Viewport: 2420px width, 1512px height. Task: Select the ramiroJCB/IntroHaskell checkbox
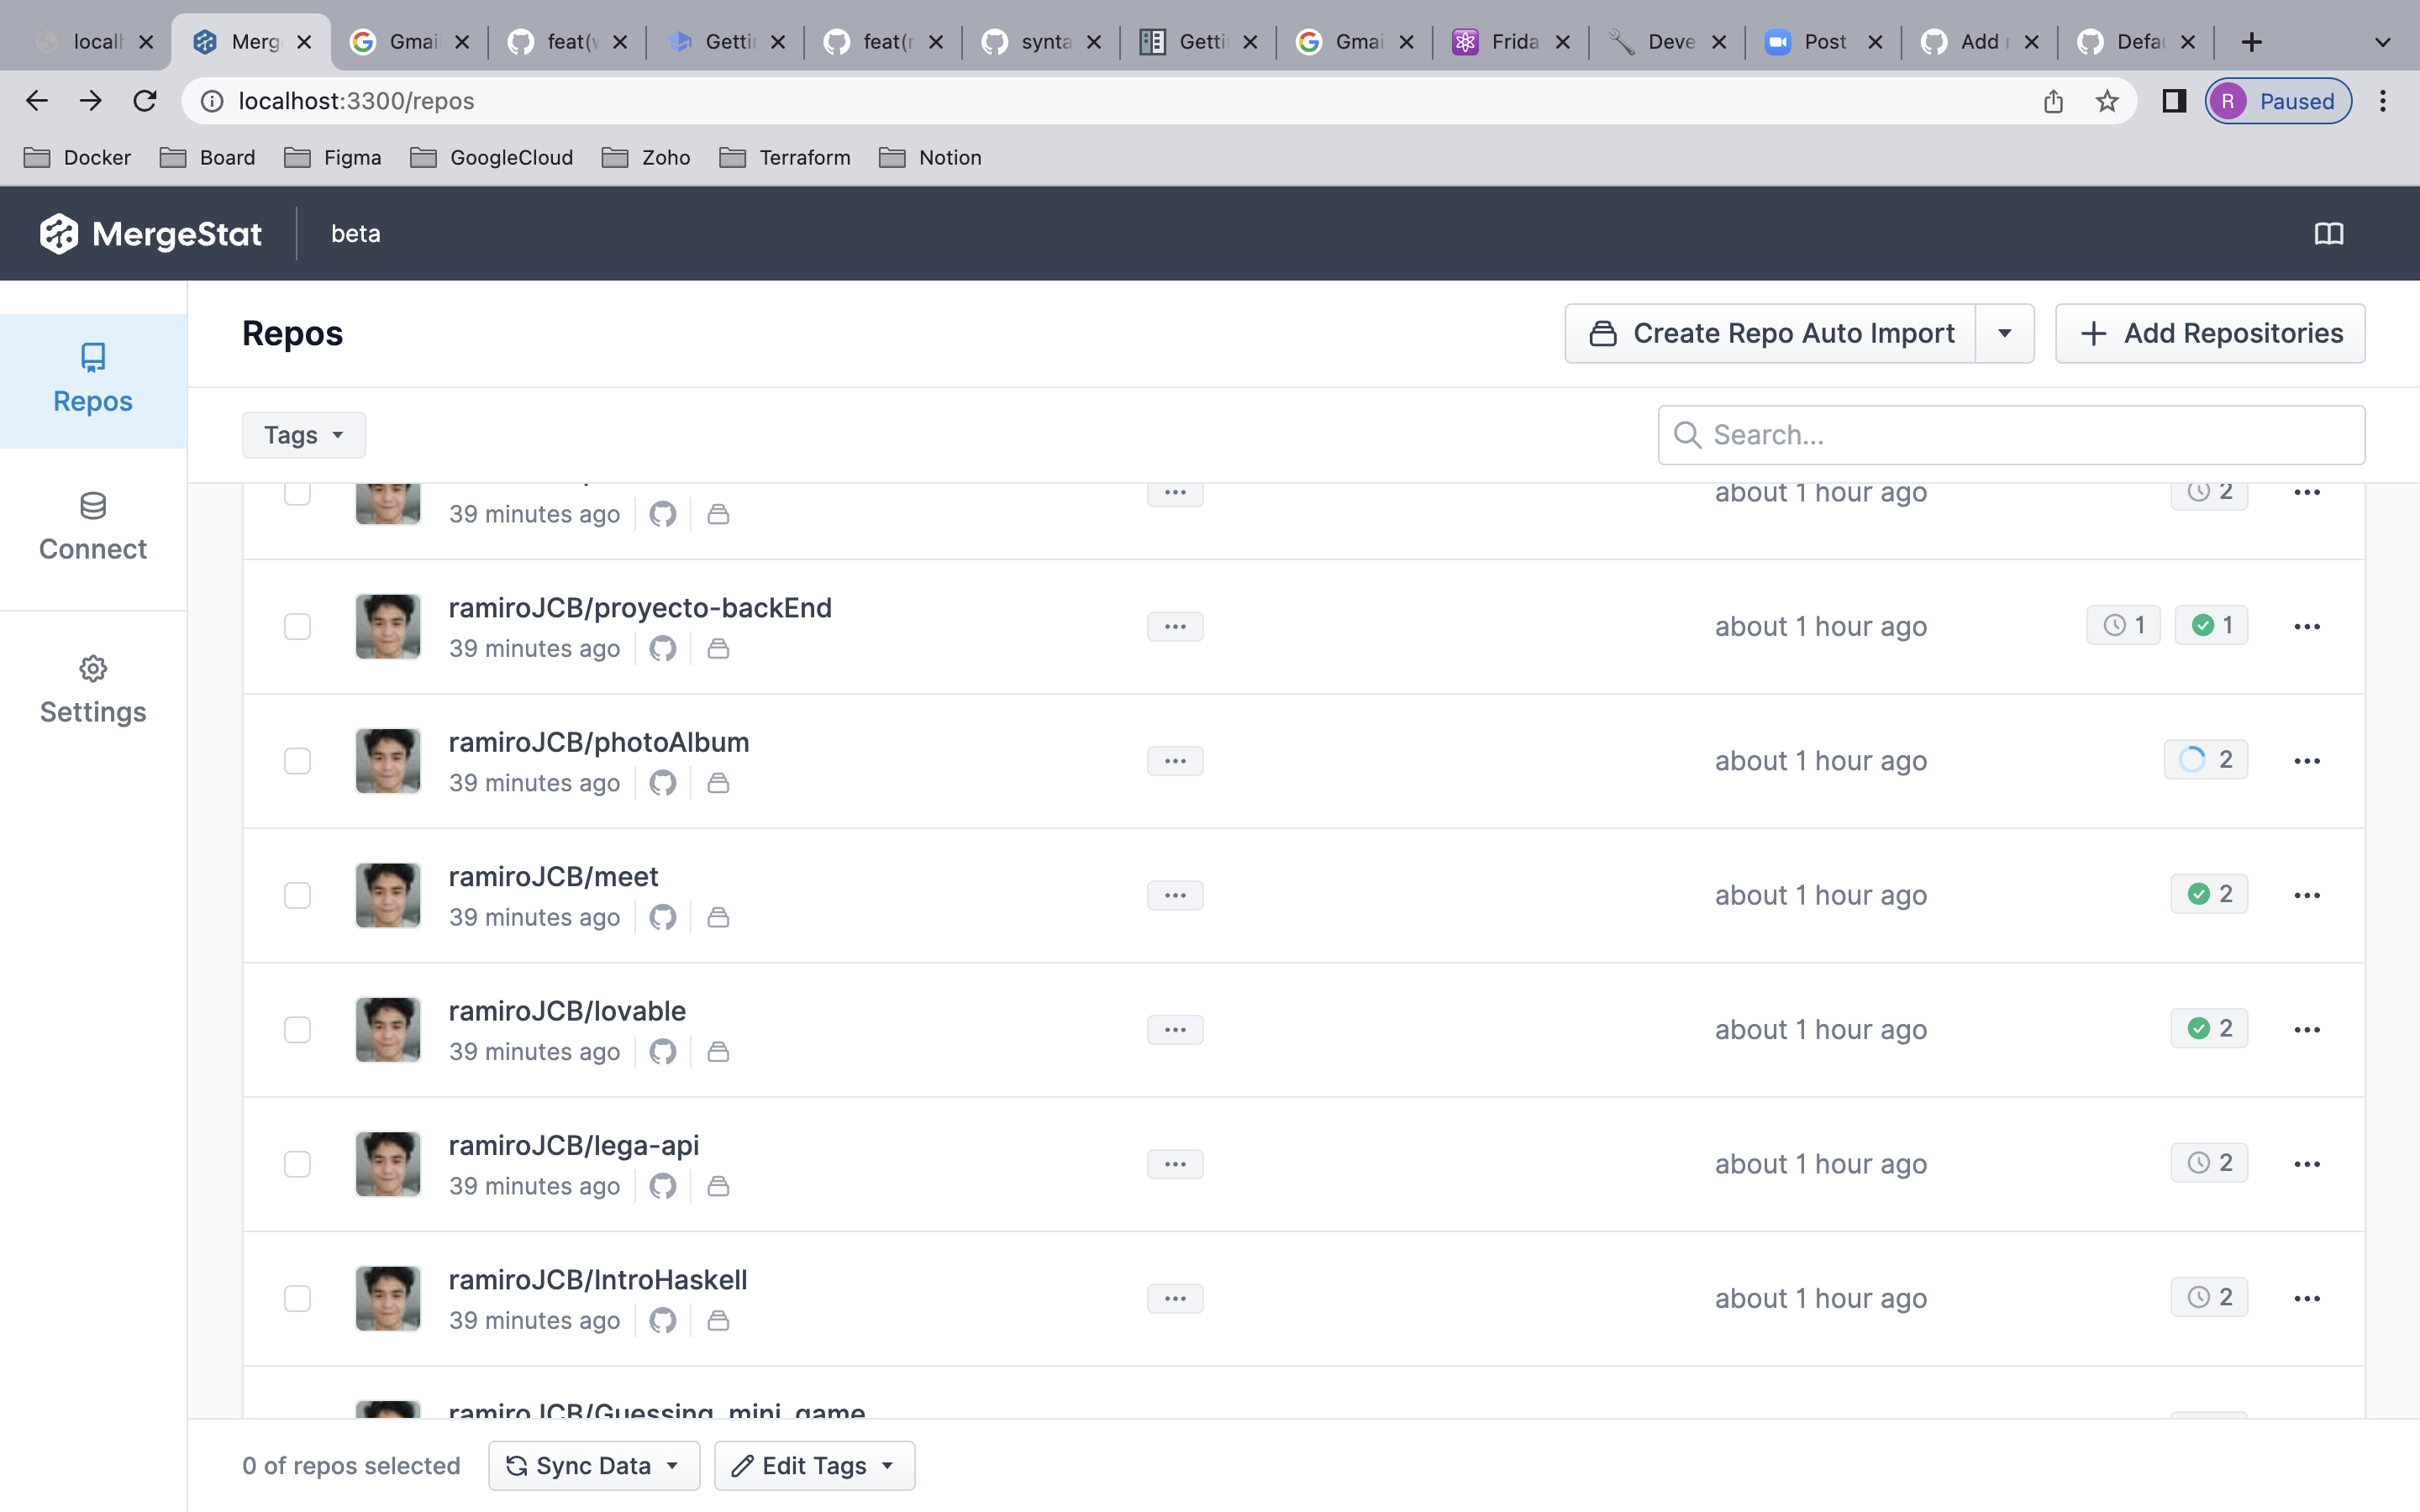click(297, 1298)
